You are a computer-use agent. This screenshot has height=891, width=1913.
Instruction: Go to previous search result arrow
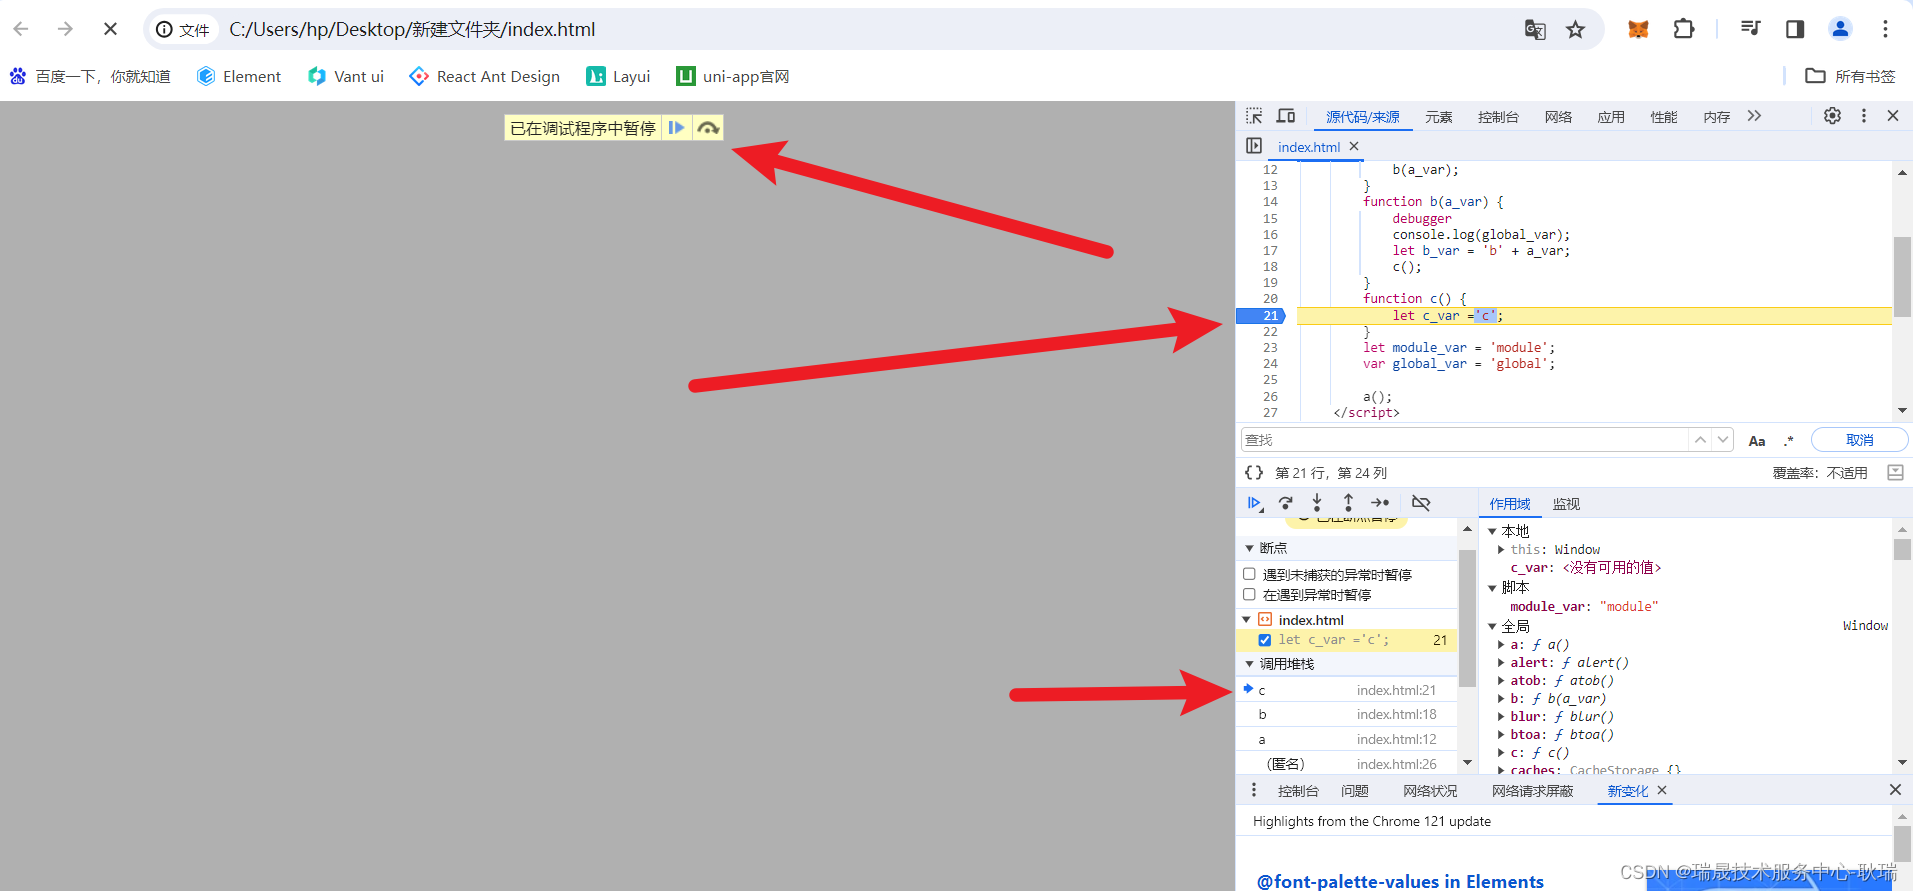click(1700, 440)
